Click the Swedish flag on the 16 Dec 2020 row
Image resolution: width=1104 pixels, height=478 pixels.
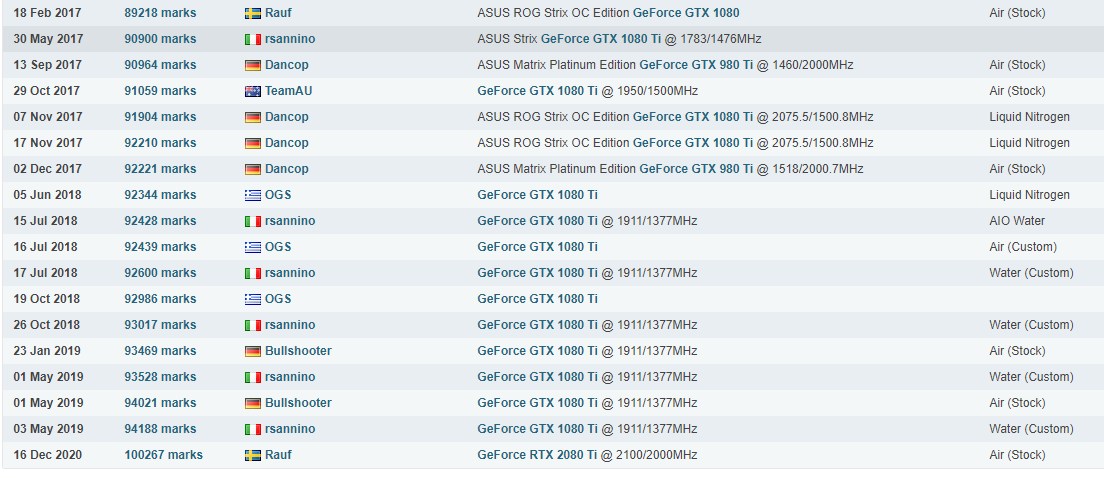253,455
